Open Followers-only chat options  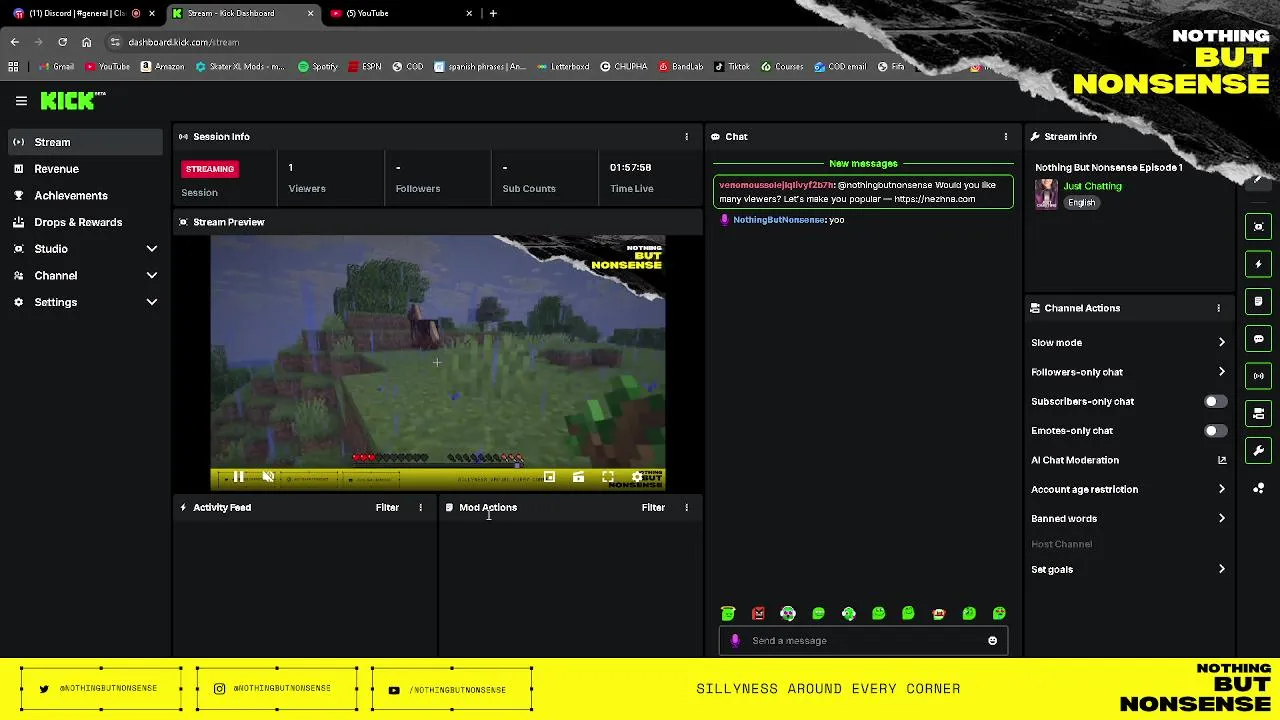click(x=1128, y=372)
